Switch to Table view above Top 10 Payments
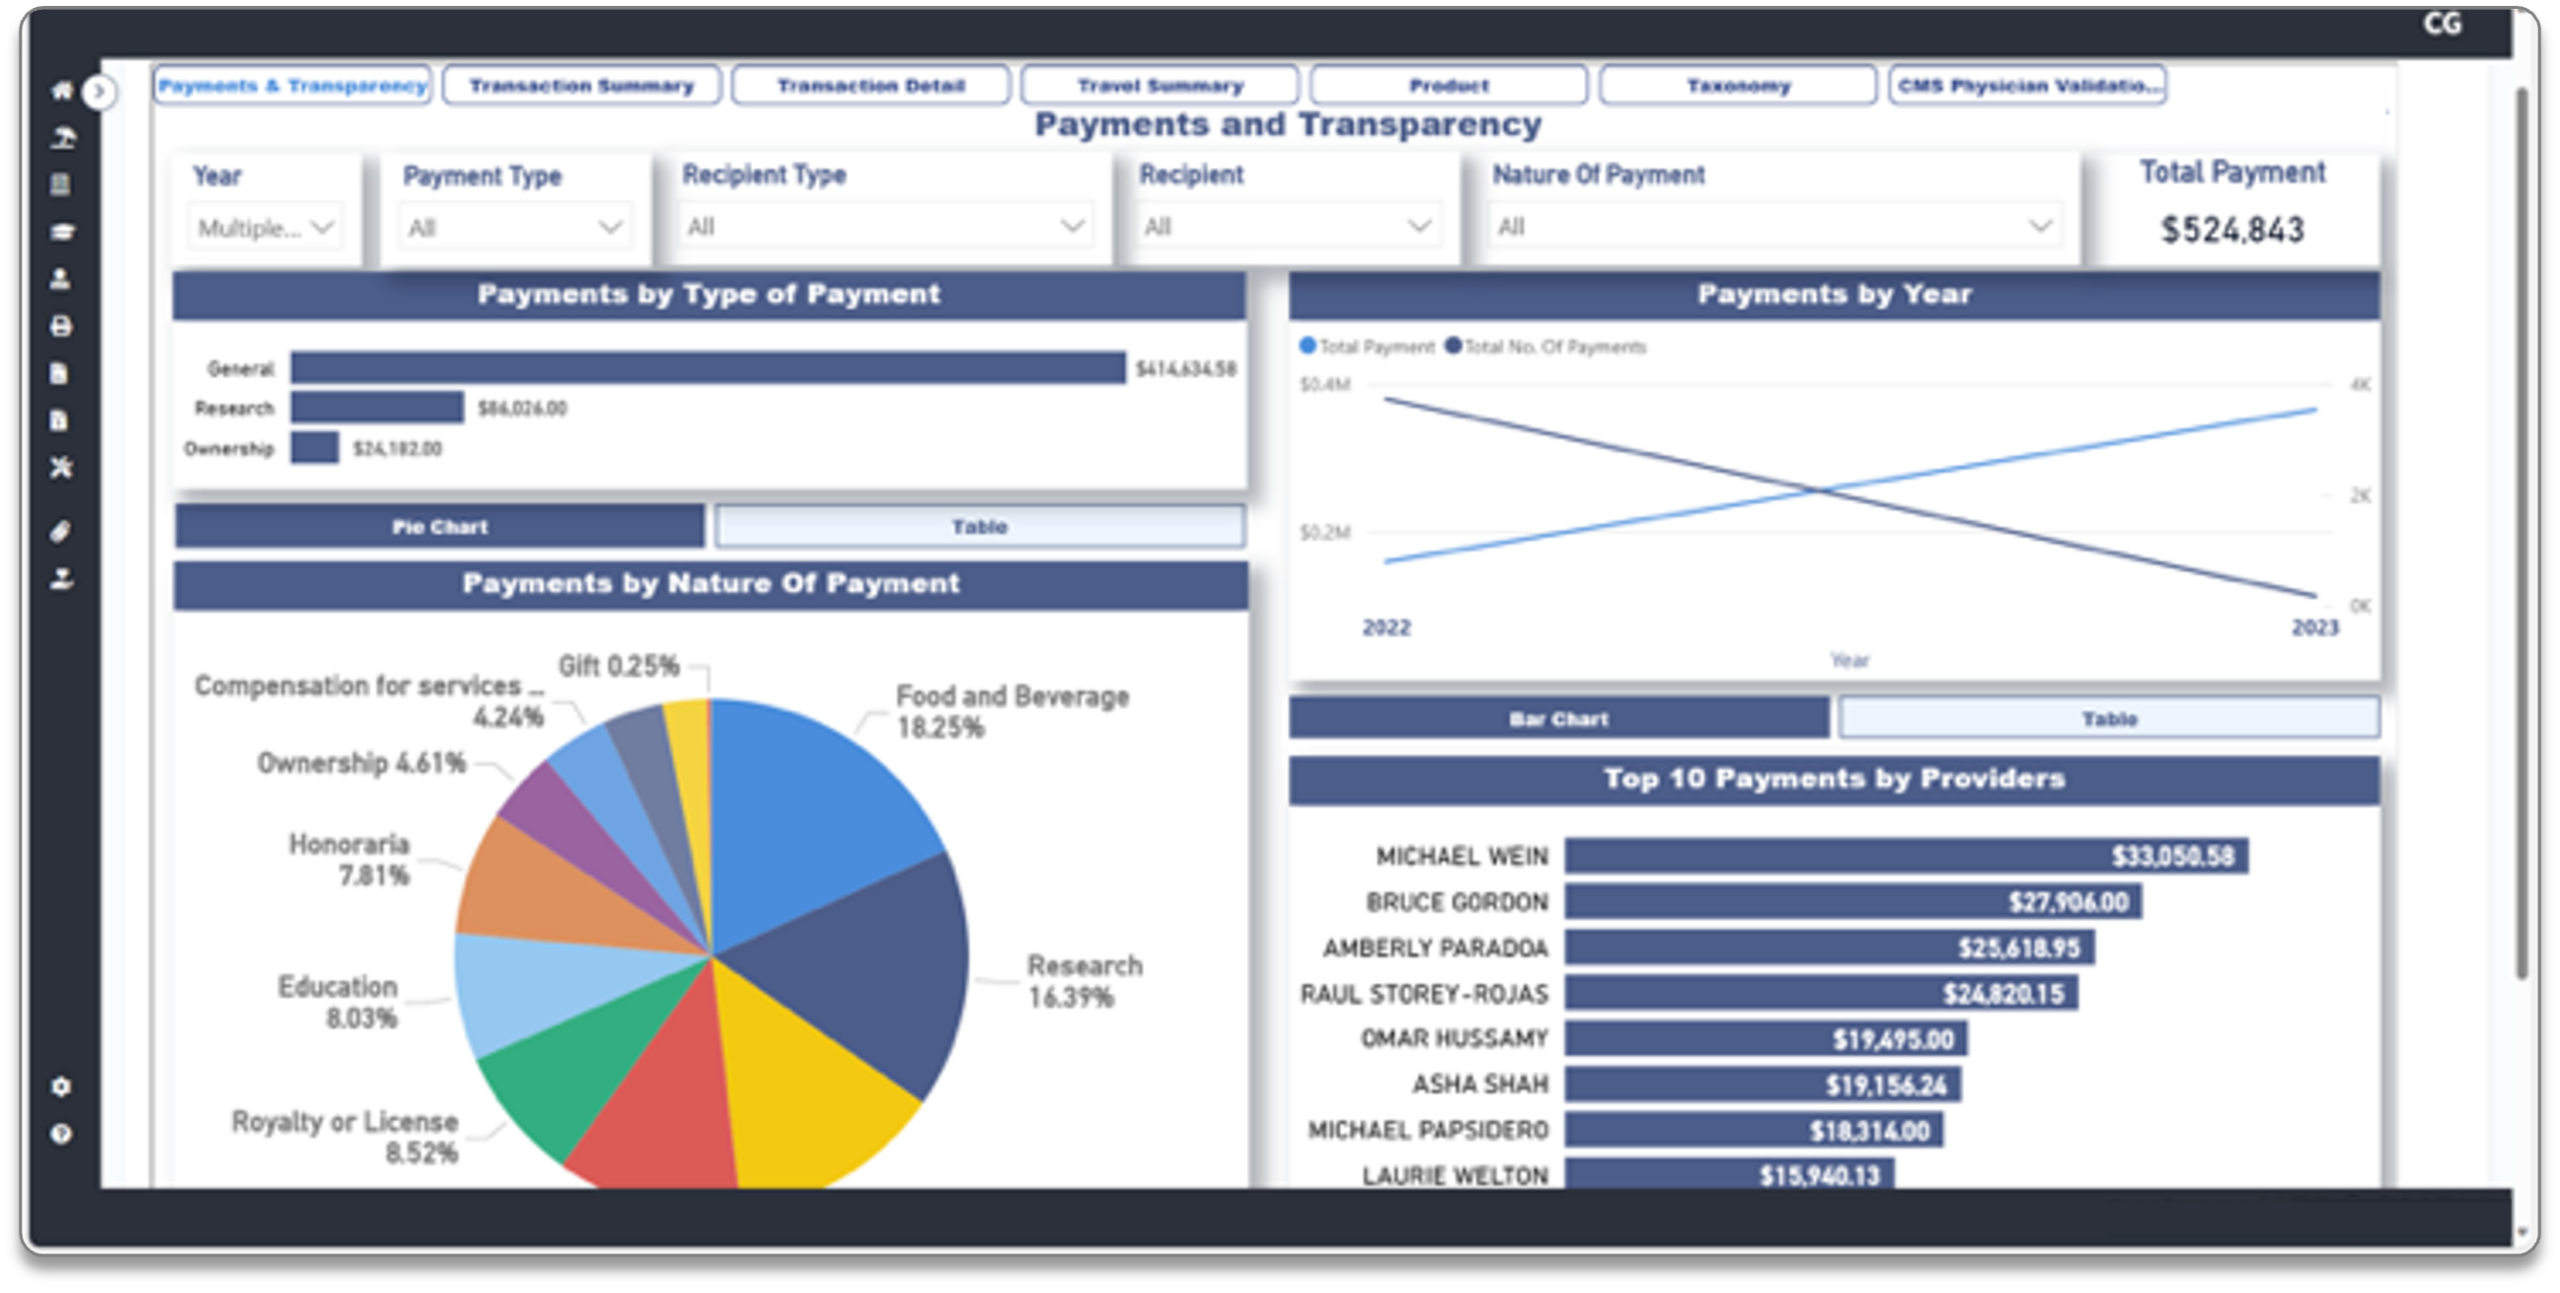2560x1293 pixels. pos(2109,718)
